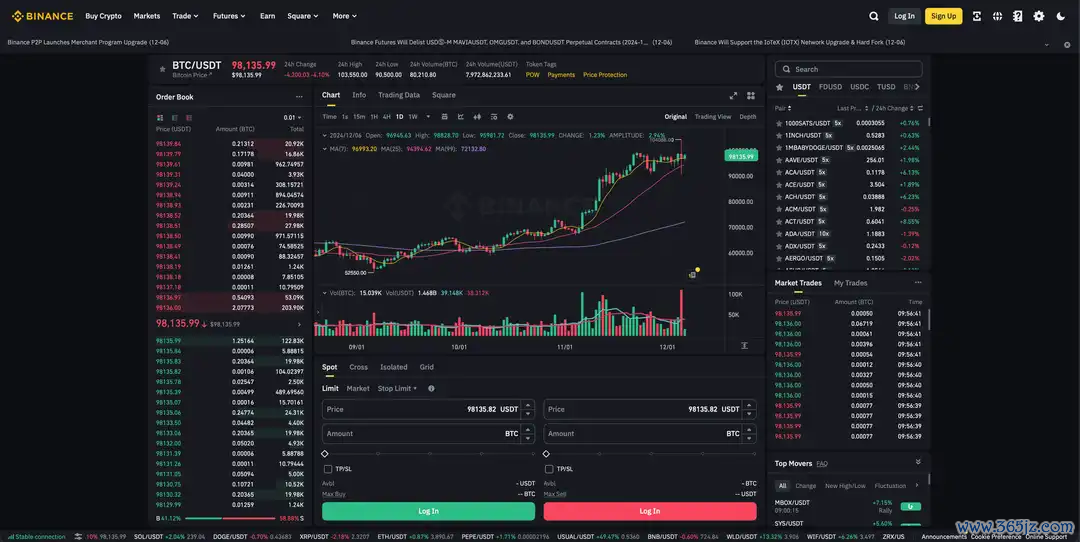1080x542 pixels.
Task: Open the Futures menu dropdown
Action: point(229,16)
